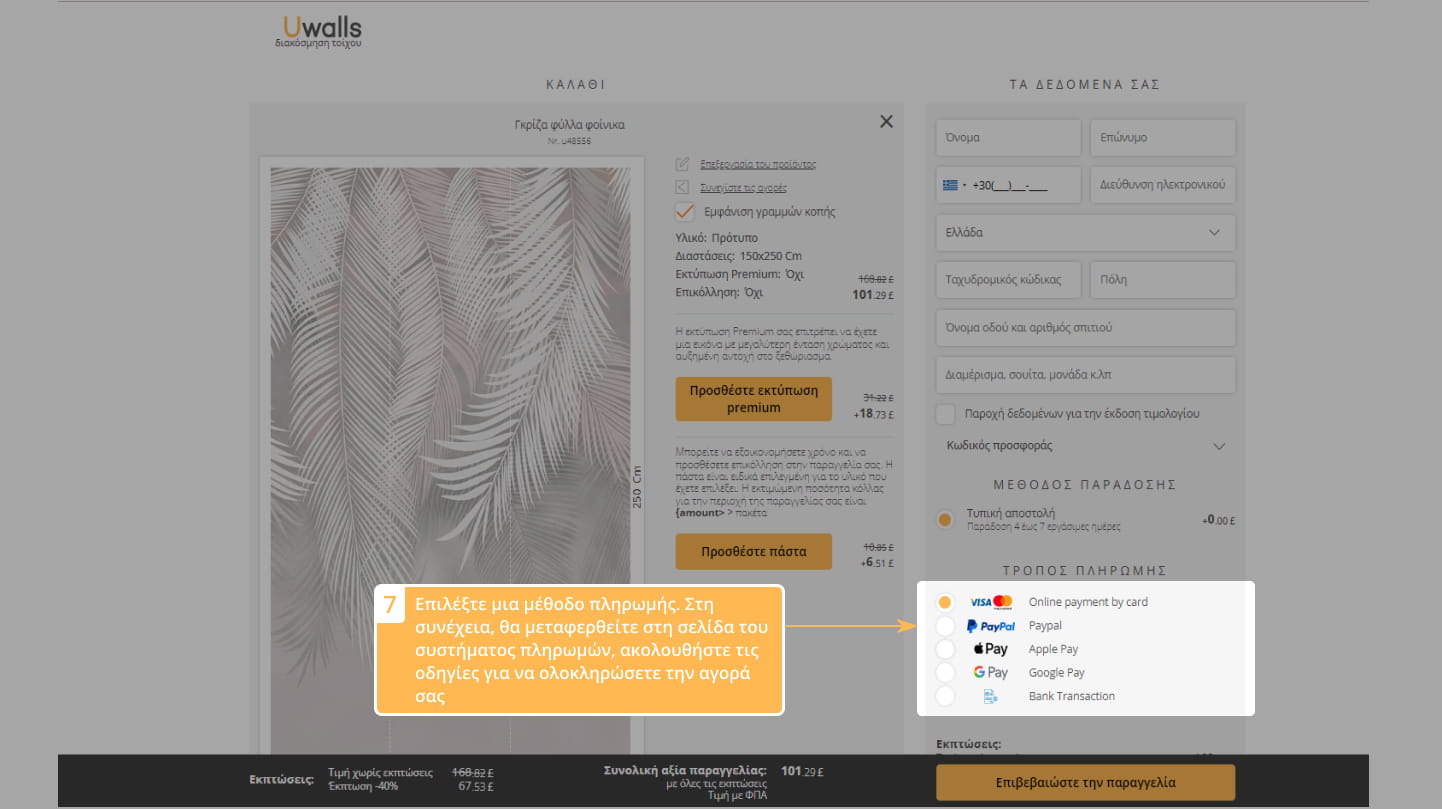The width and height of the screenshot is (1442, 809).
Task: Toggle the cut lines display checkbox
Action: (x=685, y=212)
